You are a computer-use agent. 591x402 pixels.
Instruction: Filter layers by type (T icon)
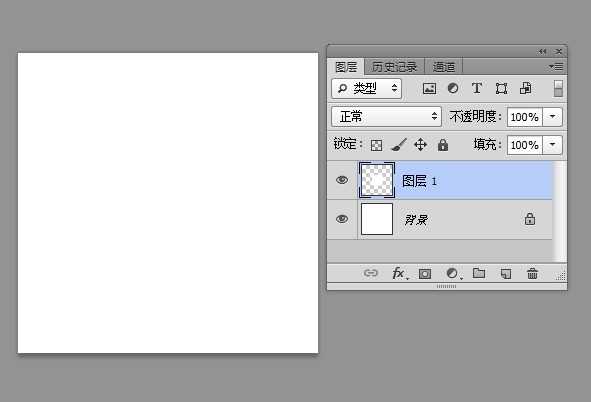[x=477, y=88]
